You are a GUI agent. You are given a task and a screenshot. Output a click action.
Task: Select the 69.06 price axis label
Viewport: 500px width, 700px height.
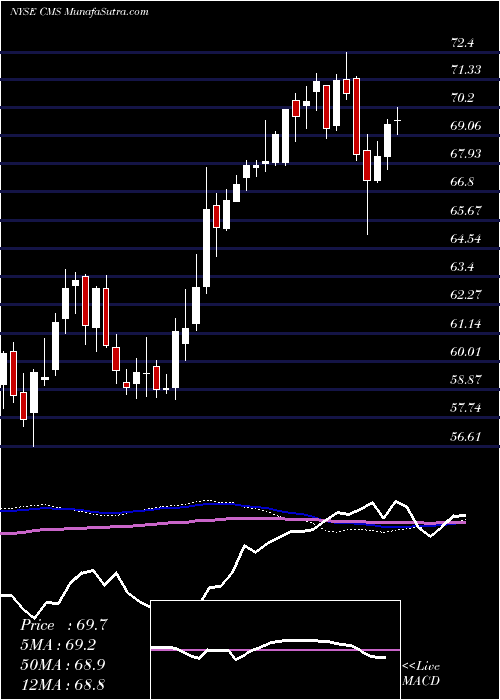click(x=467, y=126)
